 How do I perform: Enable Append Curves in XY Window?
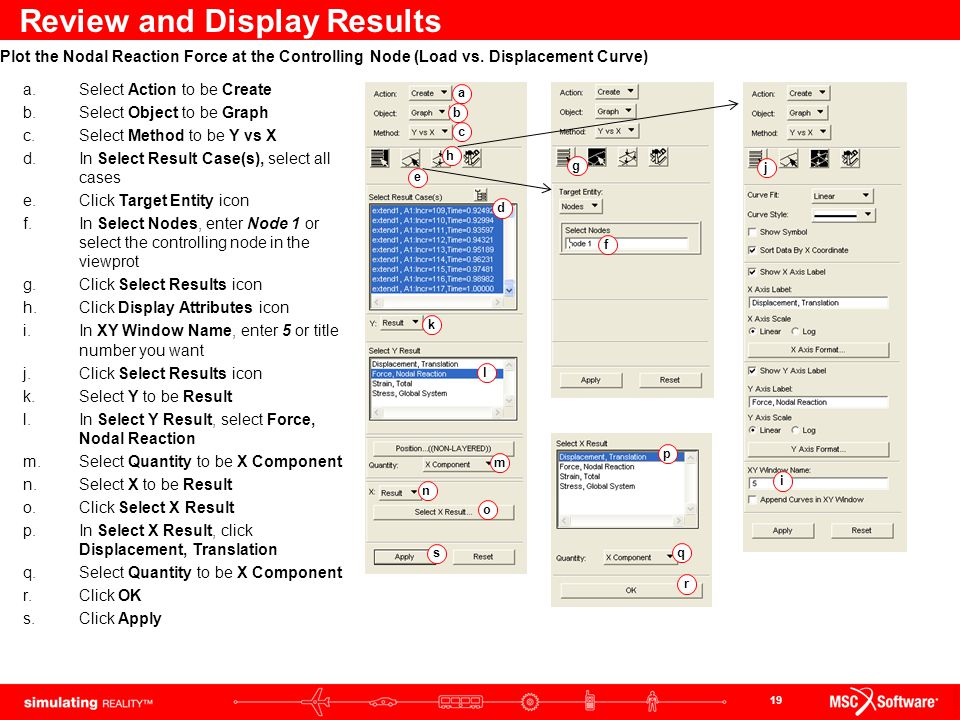pos(752,500)
